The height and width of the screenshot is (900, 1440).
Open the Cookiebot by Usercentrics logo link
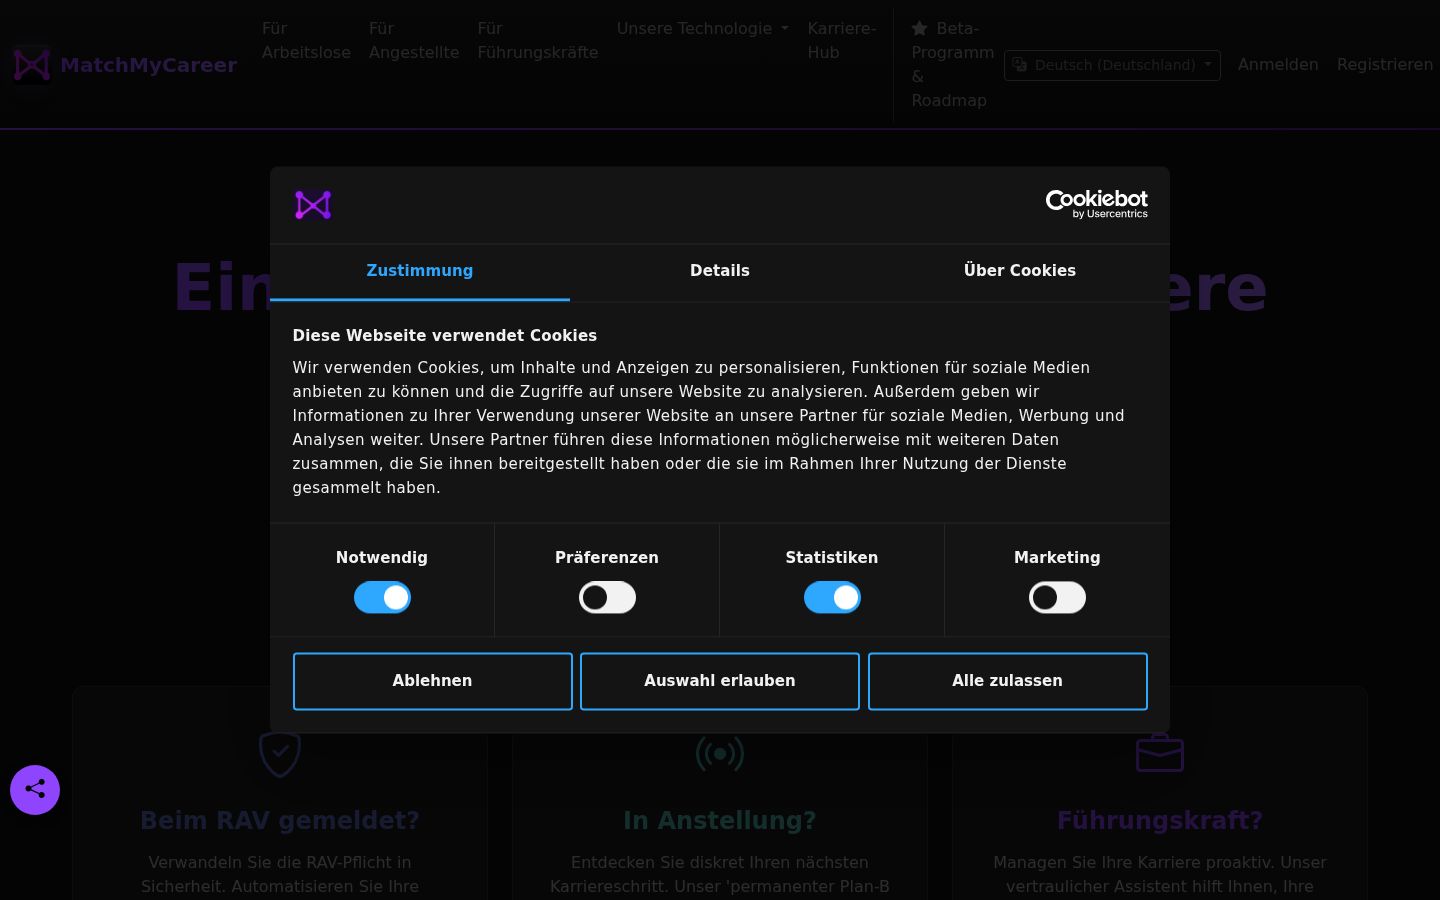(x=1096, y=204)
